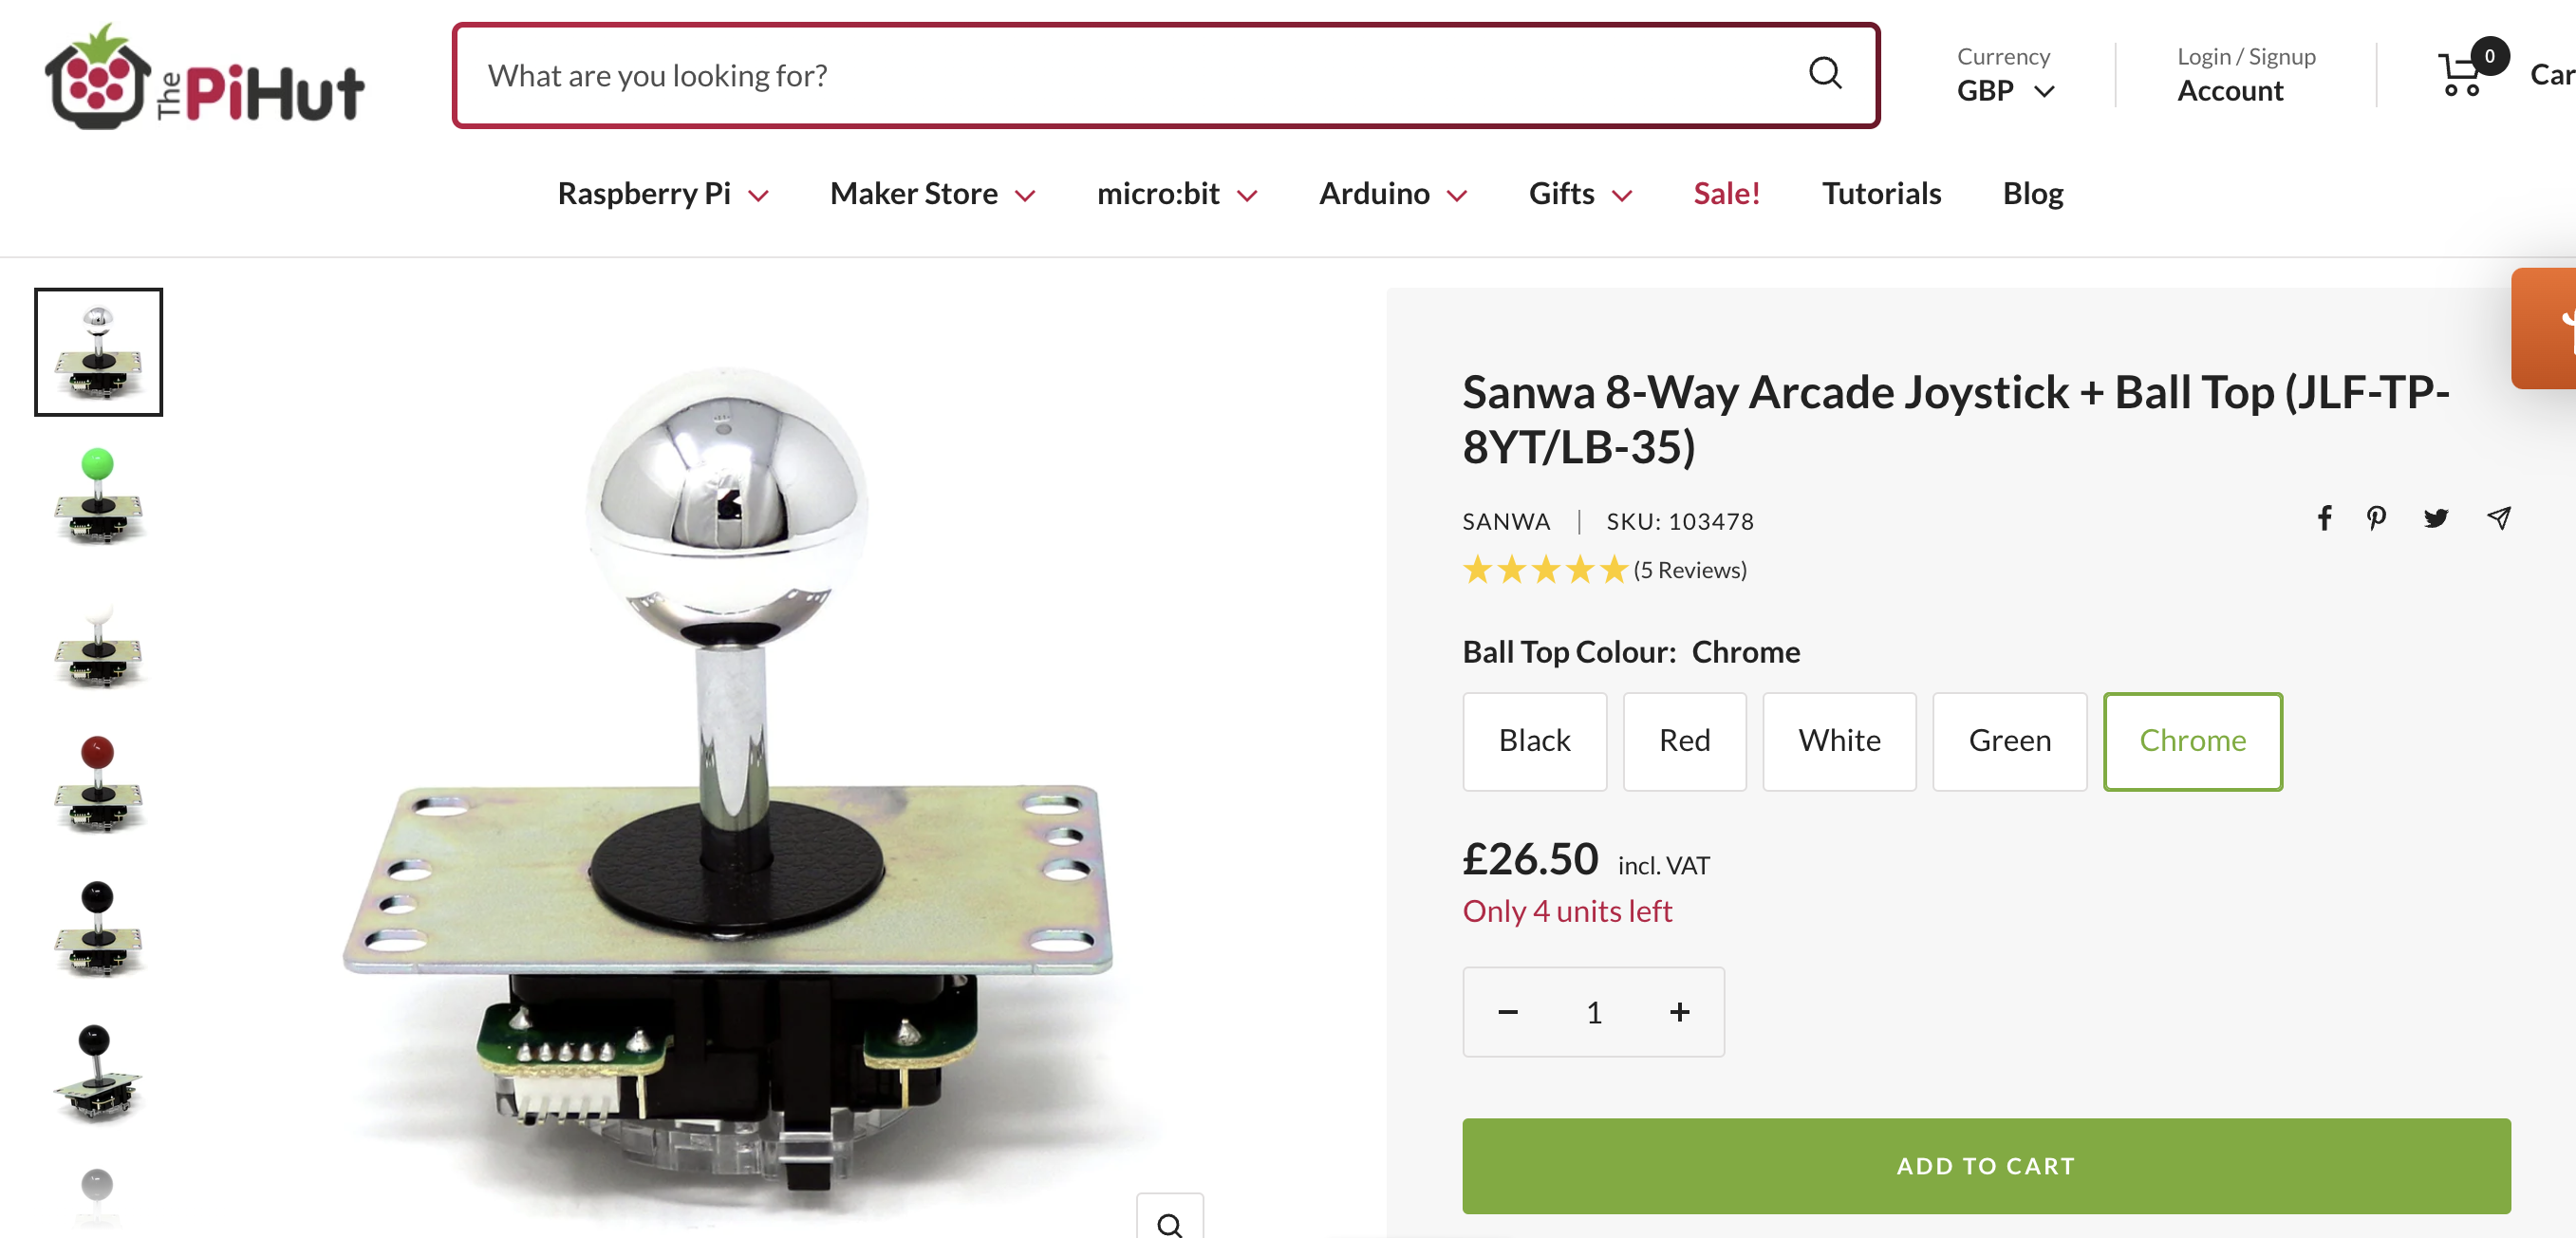The image size is (2576, 1238).
Task: Expand the Maker Store menu
Action: click(x=931, y=194)
